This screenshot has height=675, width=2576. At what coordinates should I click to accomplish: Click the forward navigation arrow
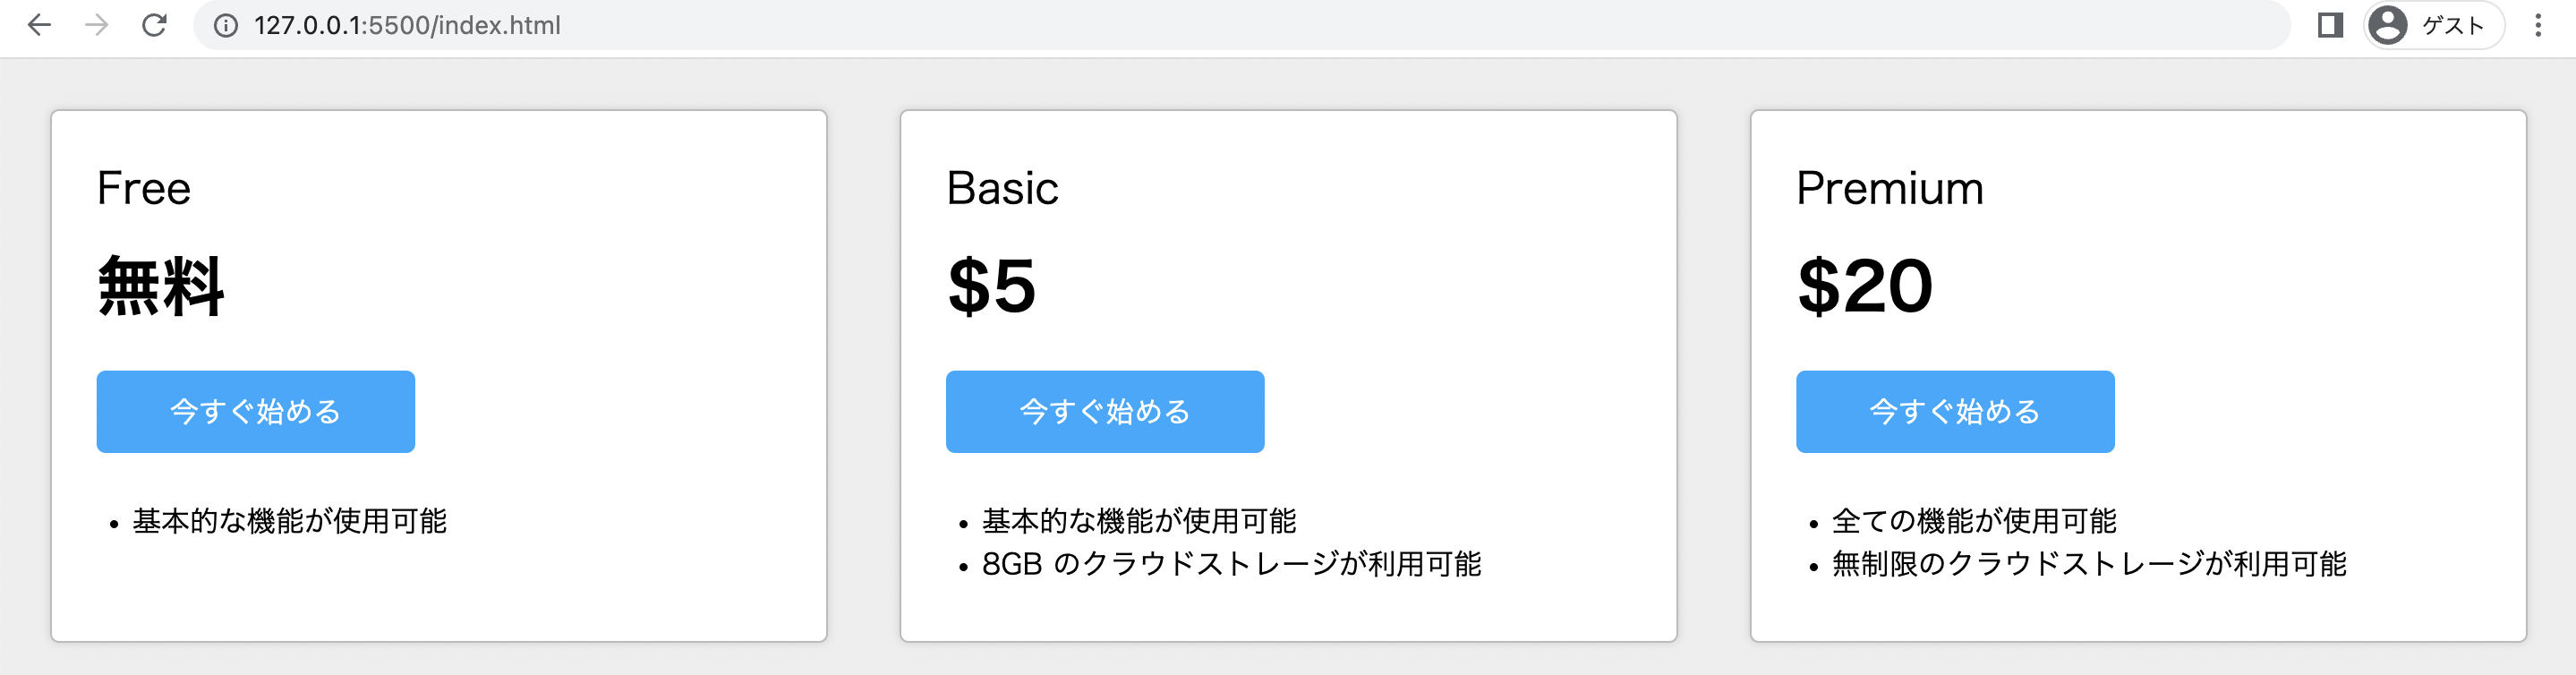[x=97, y=25]
